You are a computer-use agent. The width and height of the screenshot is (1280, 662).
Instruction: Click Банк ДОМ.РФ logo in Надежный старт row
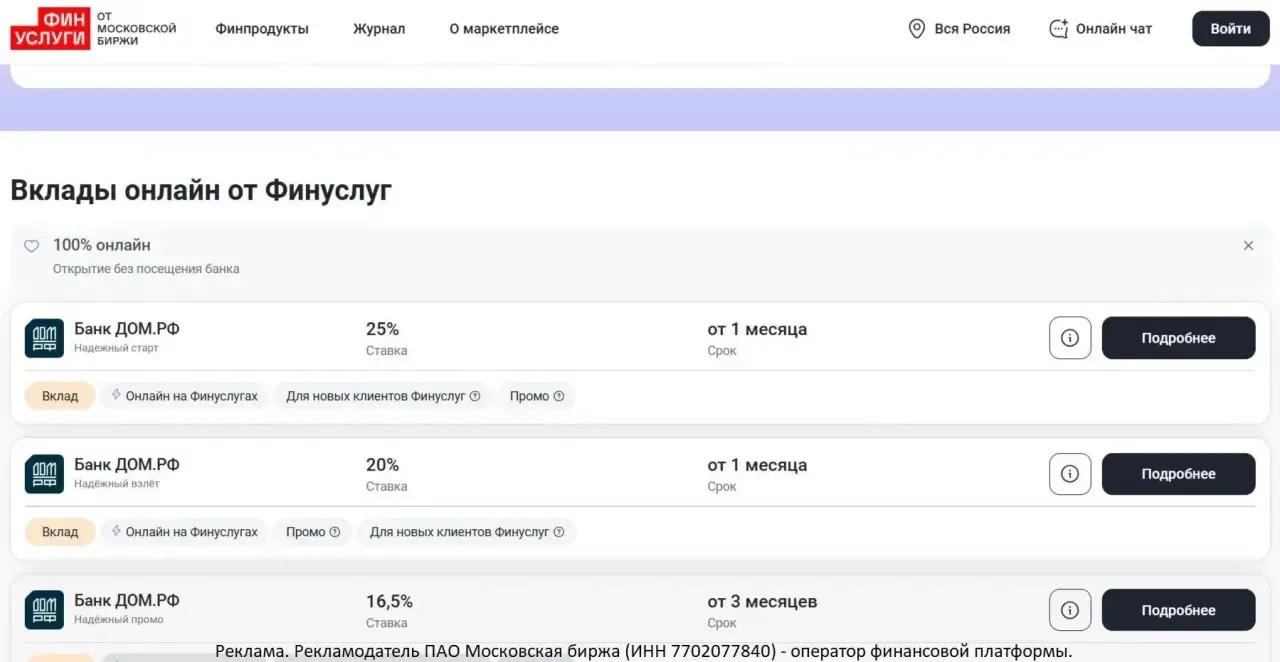44,338
